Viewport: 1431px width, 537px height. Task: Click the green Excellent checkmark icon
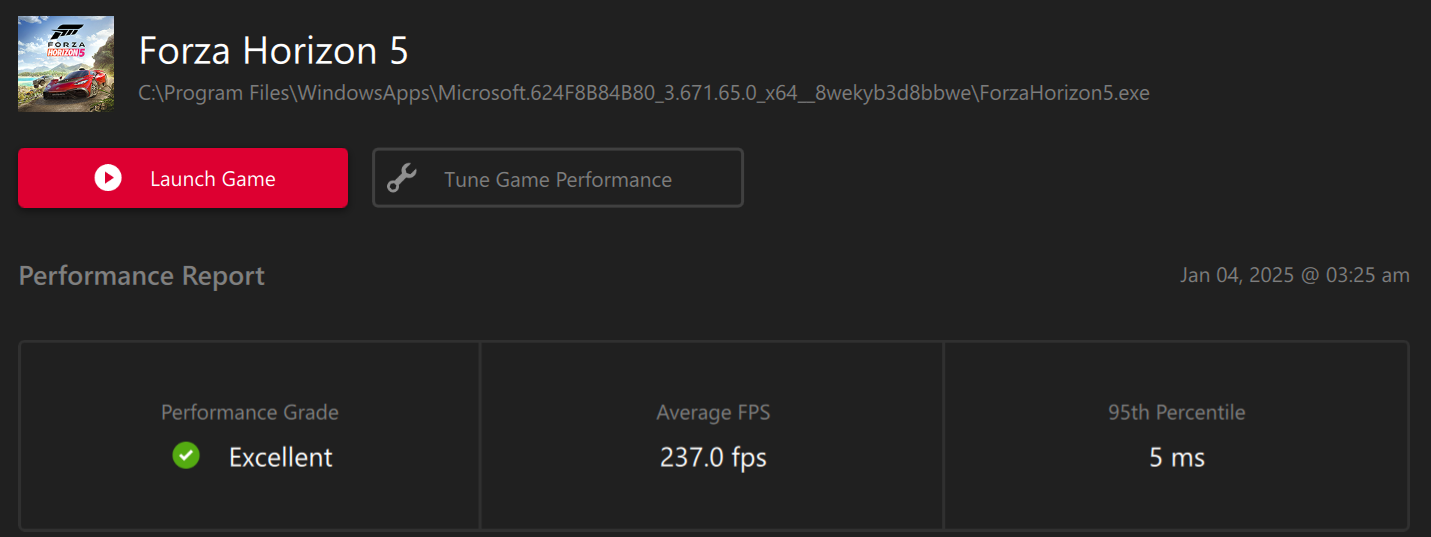pyautogui.click(x=186, y=456)
